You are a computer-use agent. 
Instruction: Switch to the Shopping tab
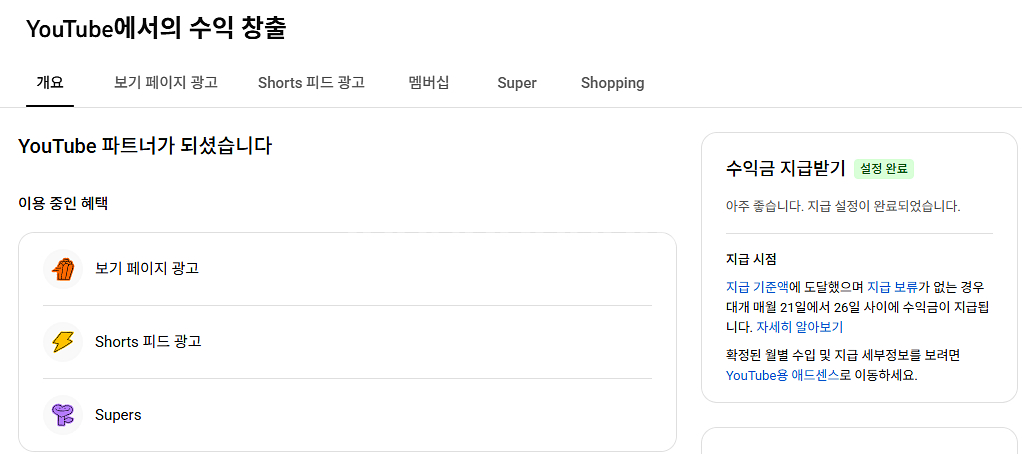click(x=612, y=83)
